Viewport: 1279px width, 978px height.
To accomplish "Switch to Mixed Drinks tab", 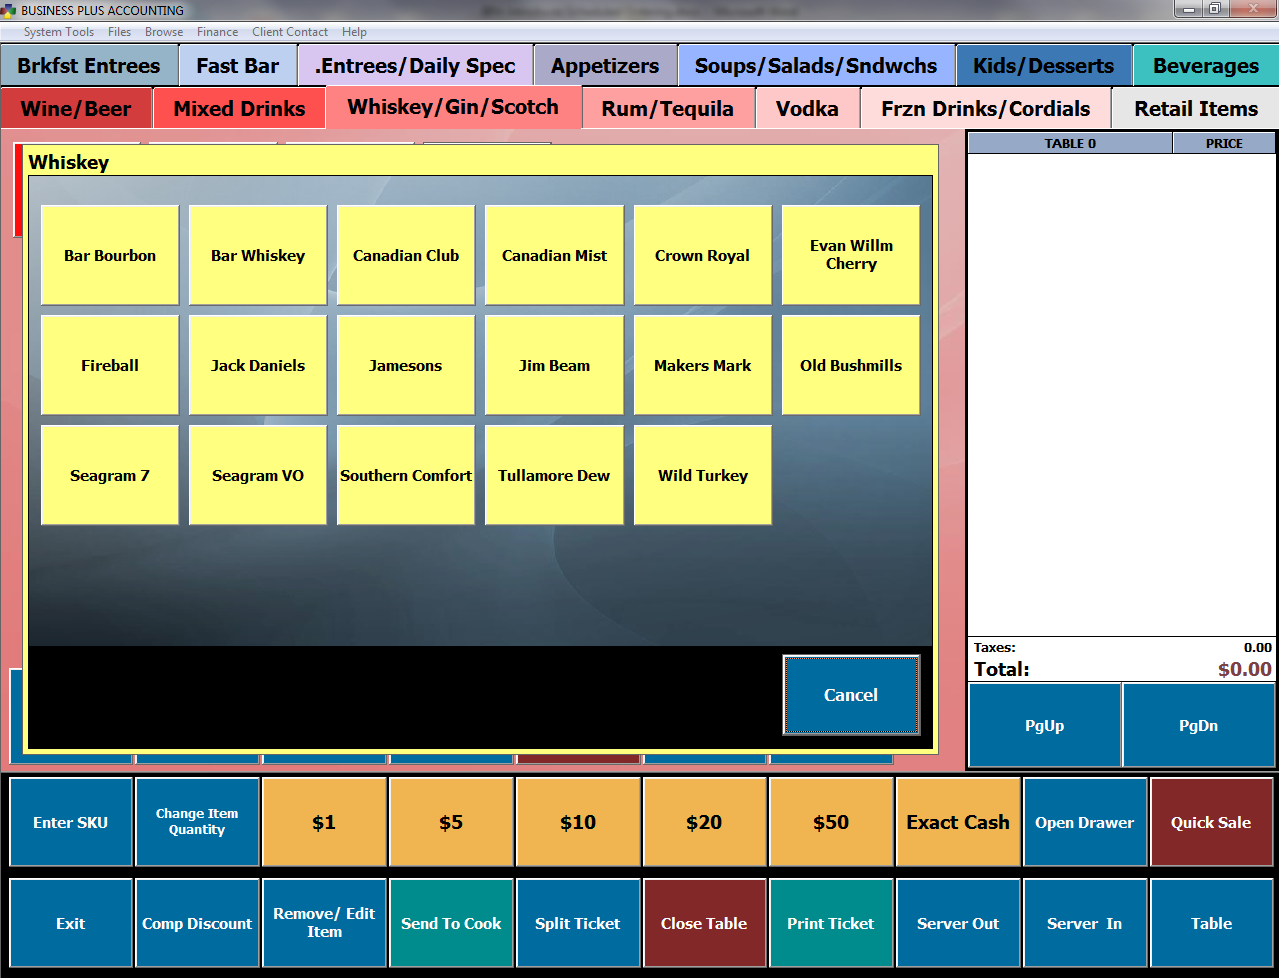I will pos(240,108).
